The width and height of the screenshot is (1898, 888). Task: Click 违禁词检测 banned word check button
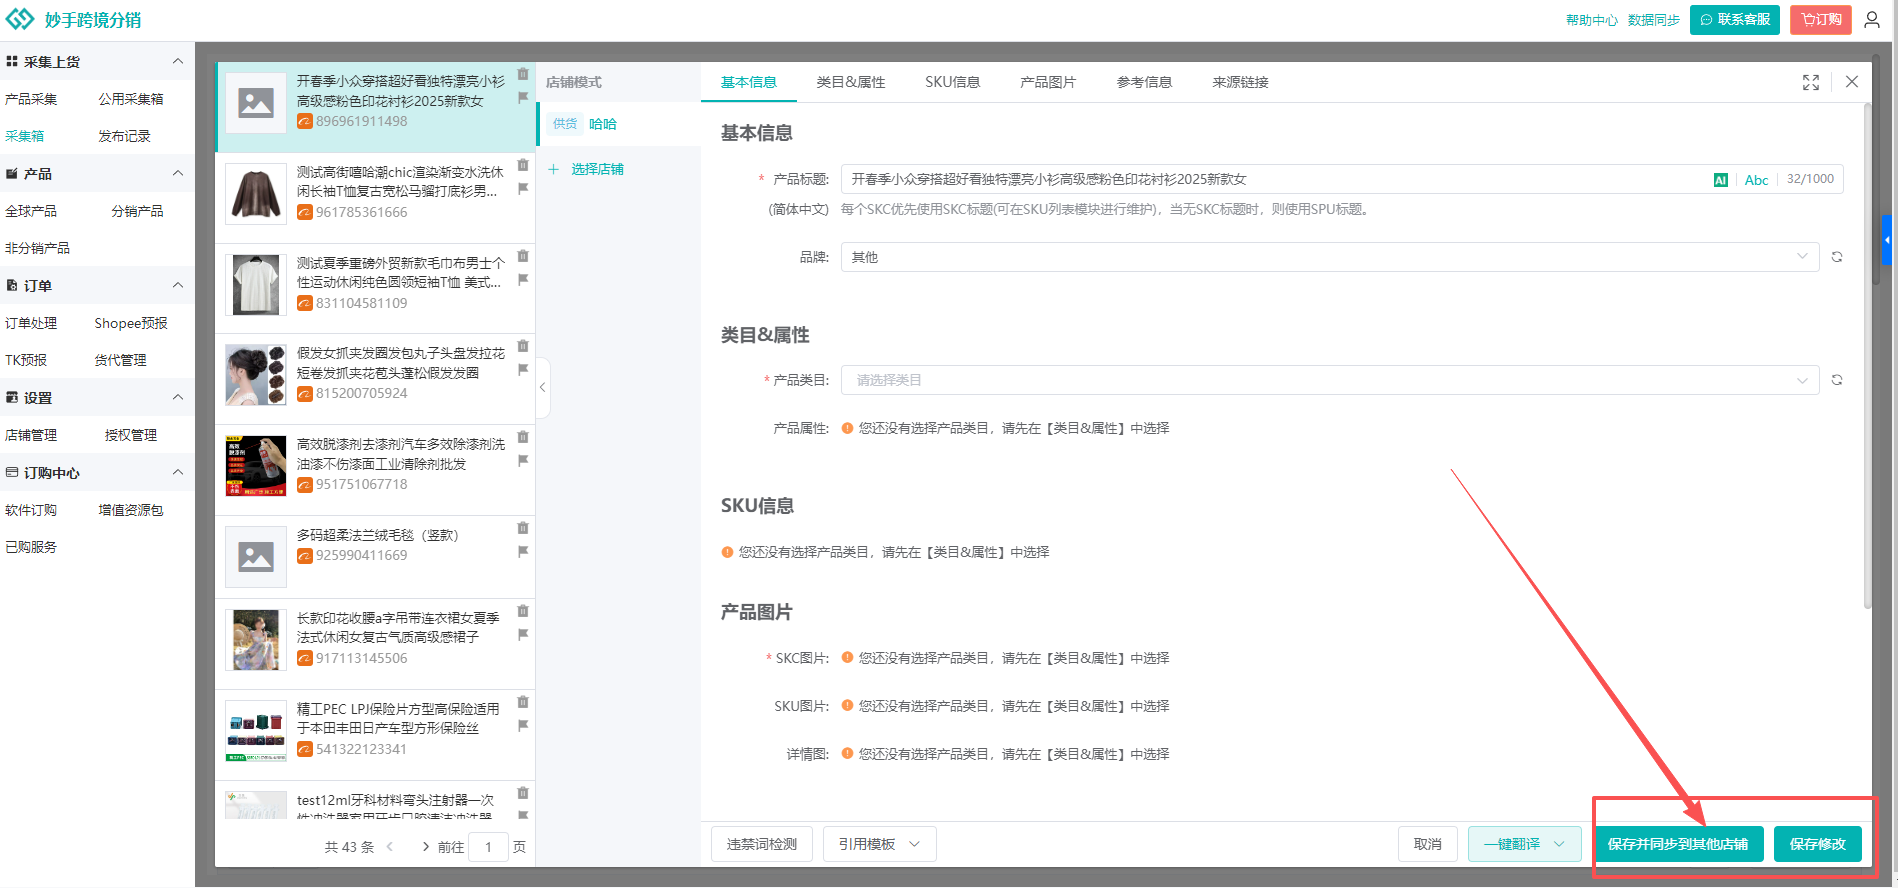point(761,844)
